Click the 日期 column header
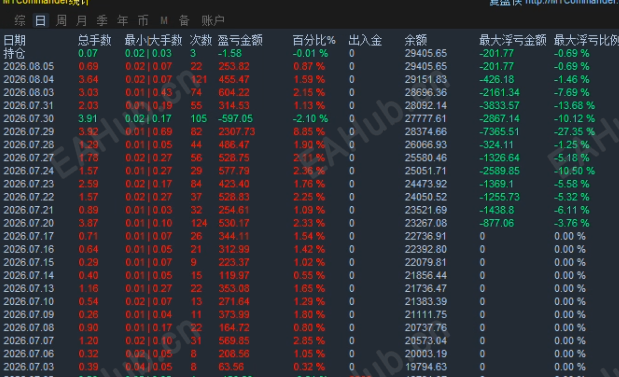The image size is (619, 377). coord(15,40)
